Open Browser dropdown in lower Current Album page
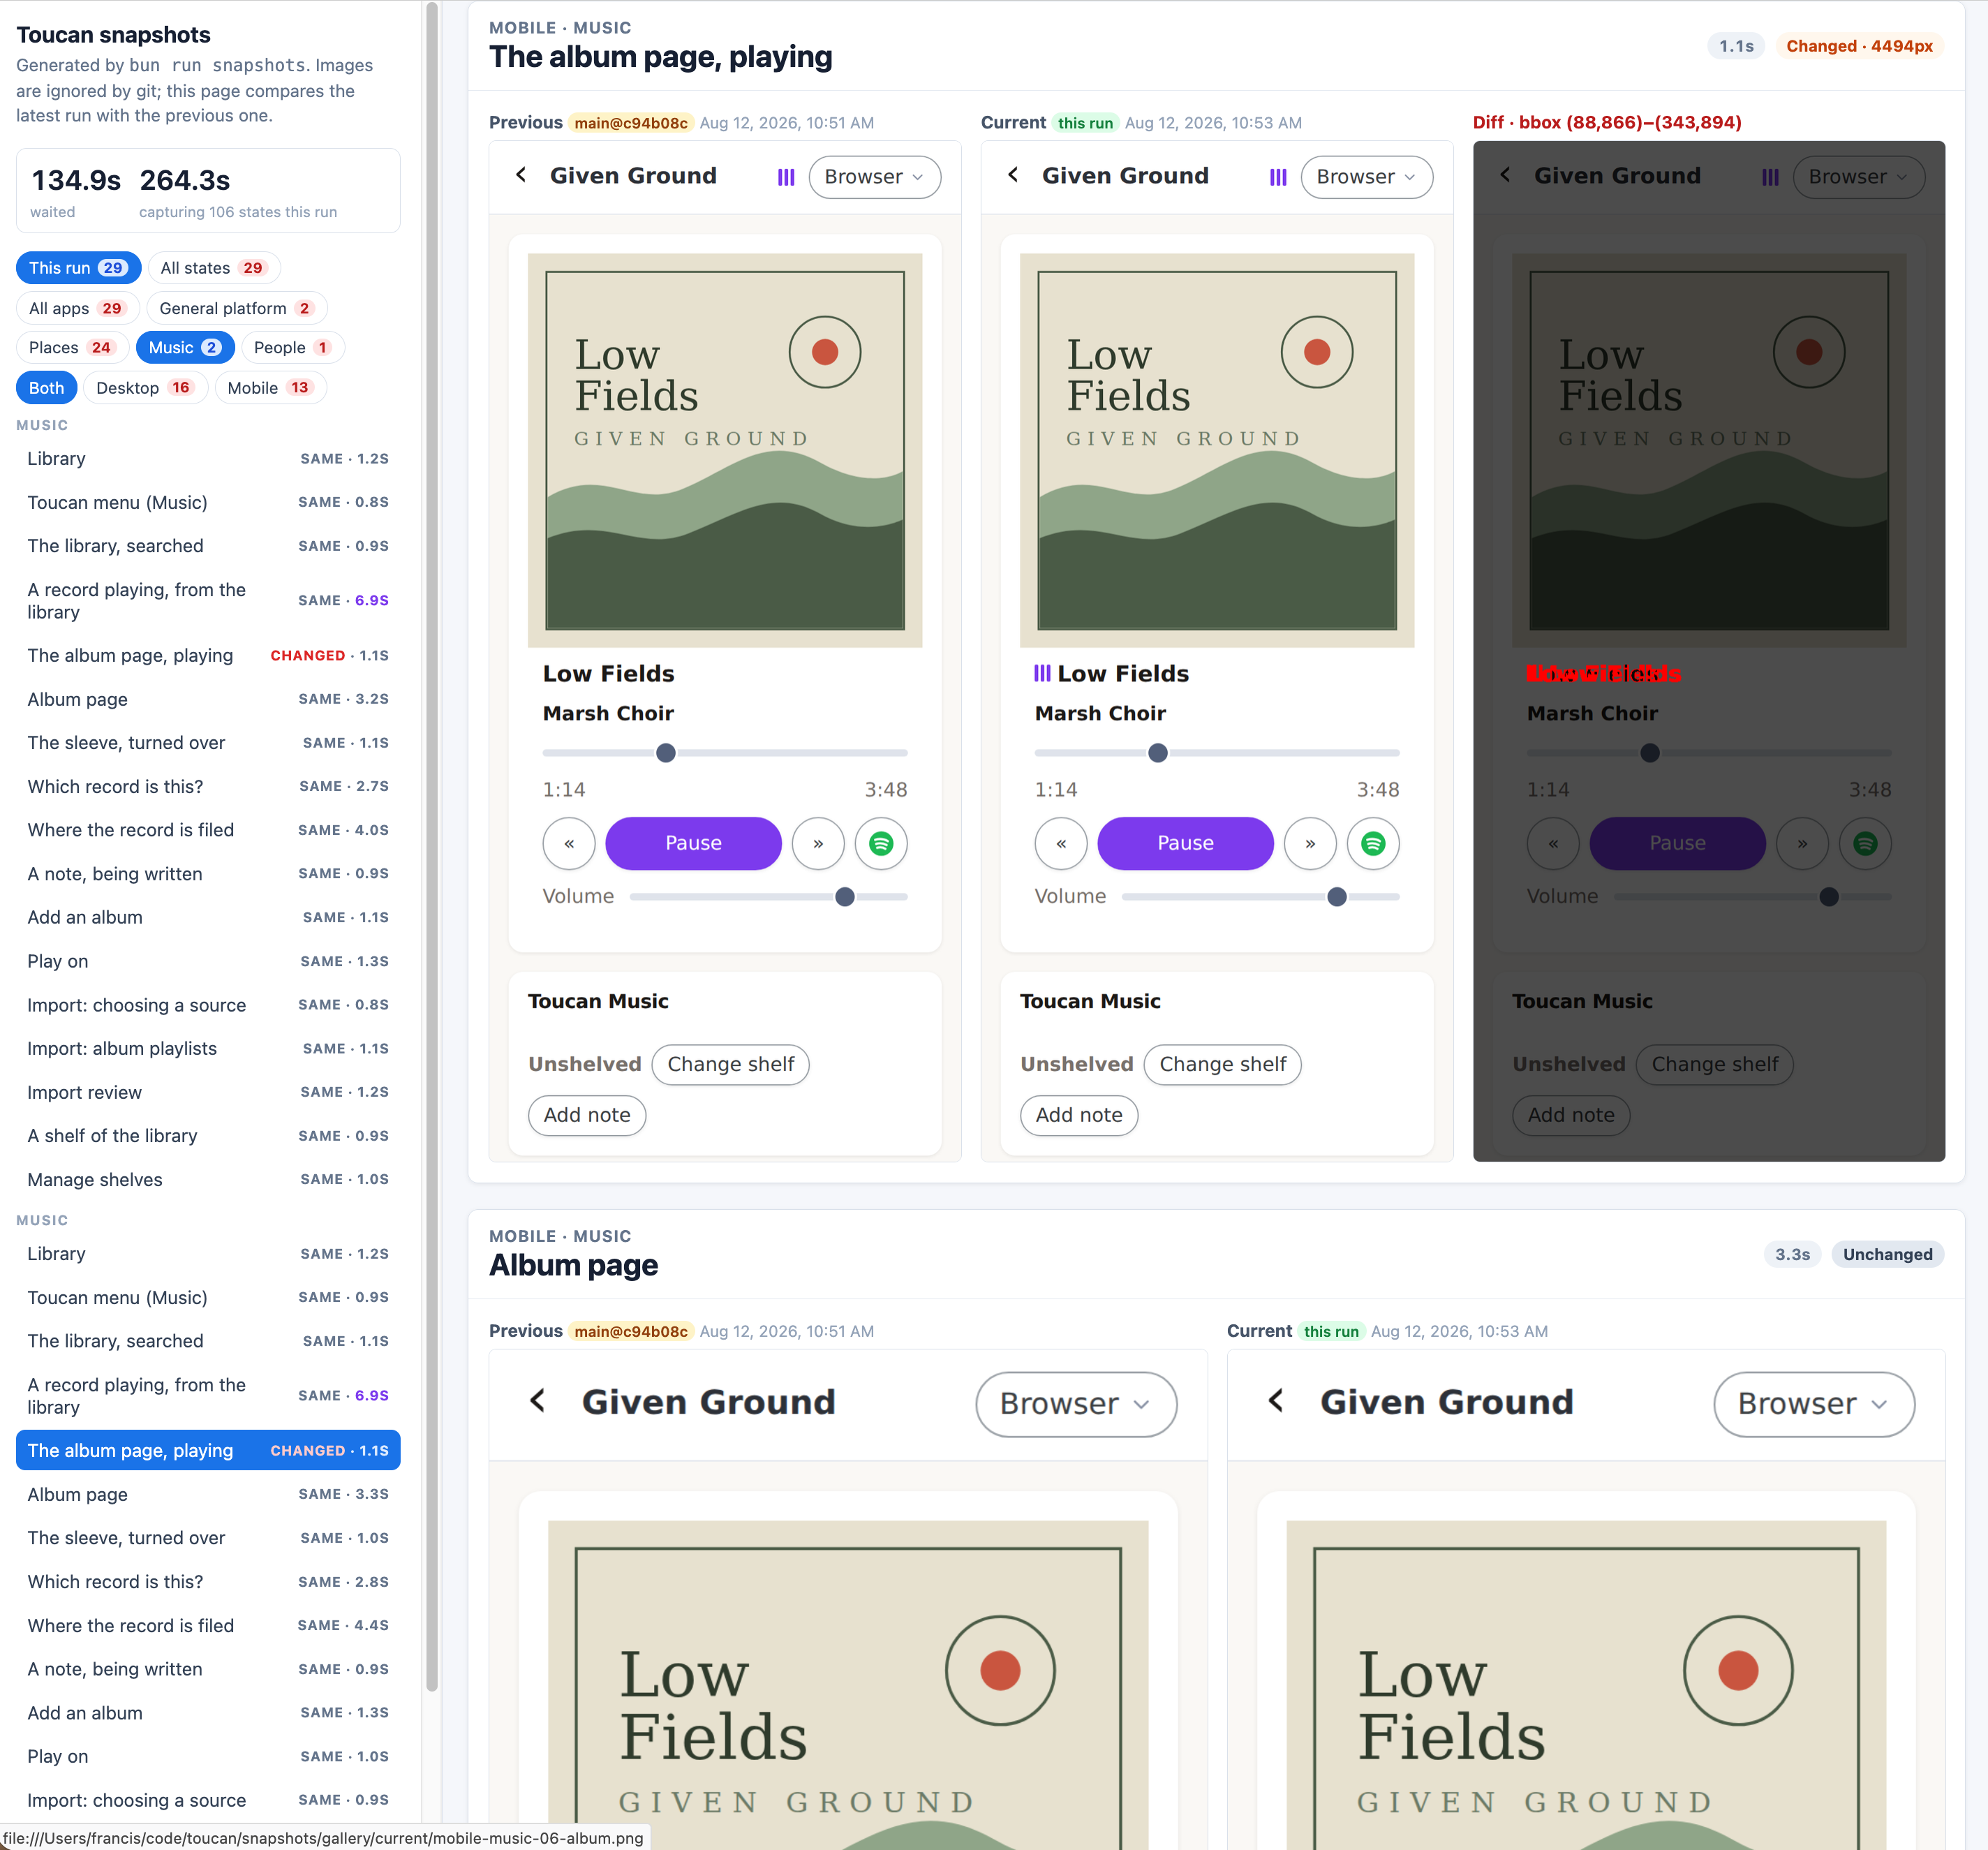The height and width of the screenshot is (1850, 1988). (1814, 1403)
